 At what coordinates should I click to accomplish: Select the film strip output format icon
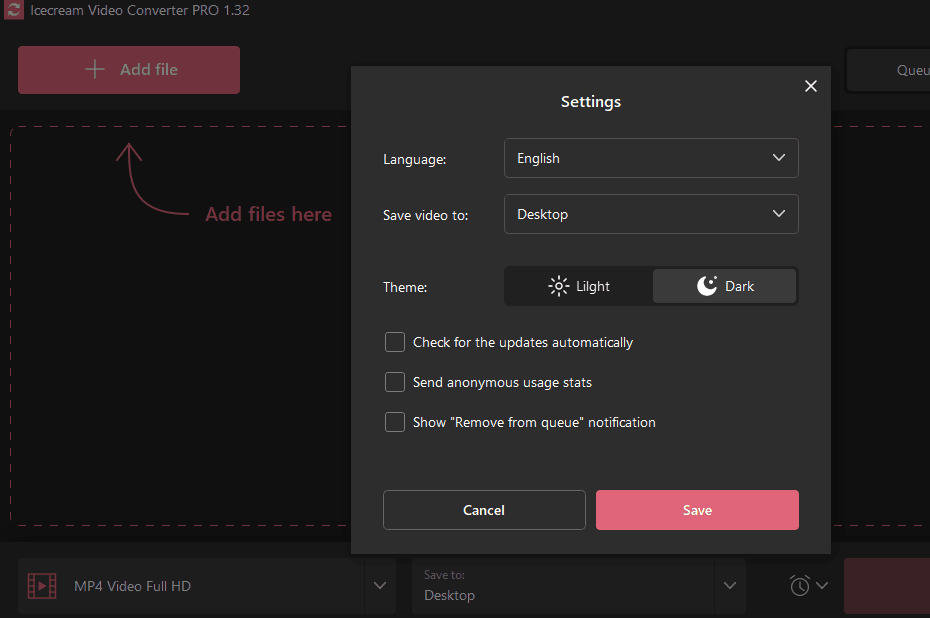point(41,586)
